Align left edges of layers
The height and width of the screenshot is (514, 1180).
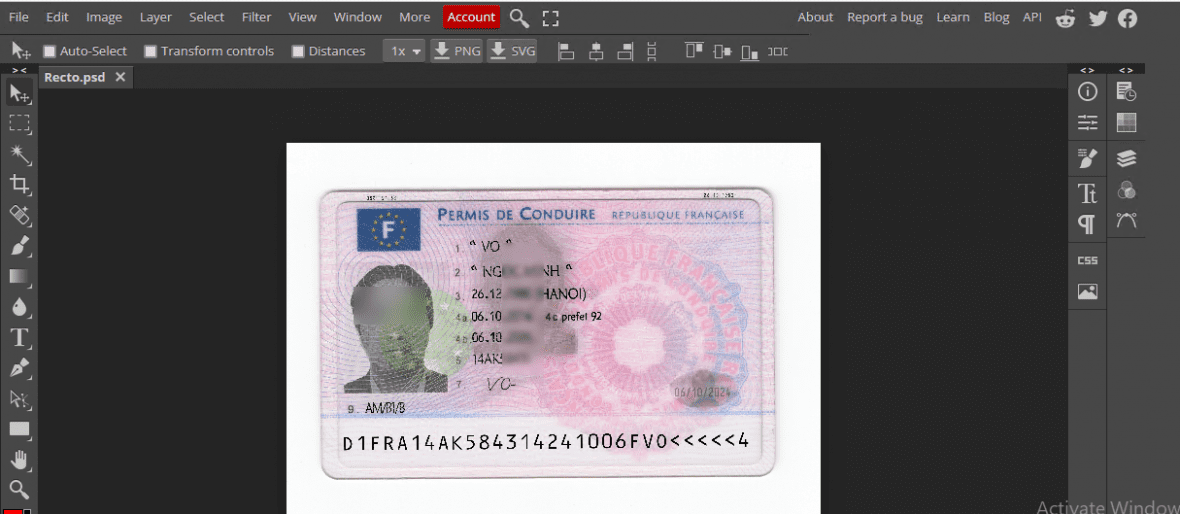tap(566, 51)
